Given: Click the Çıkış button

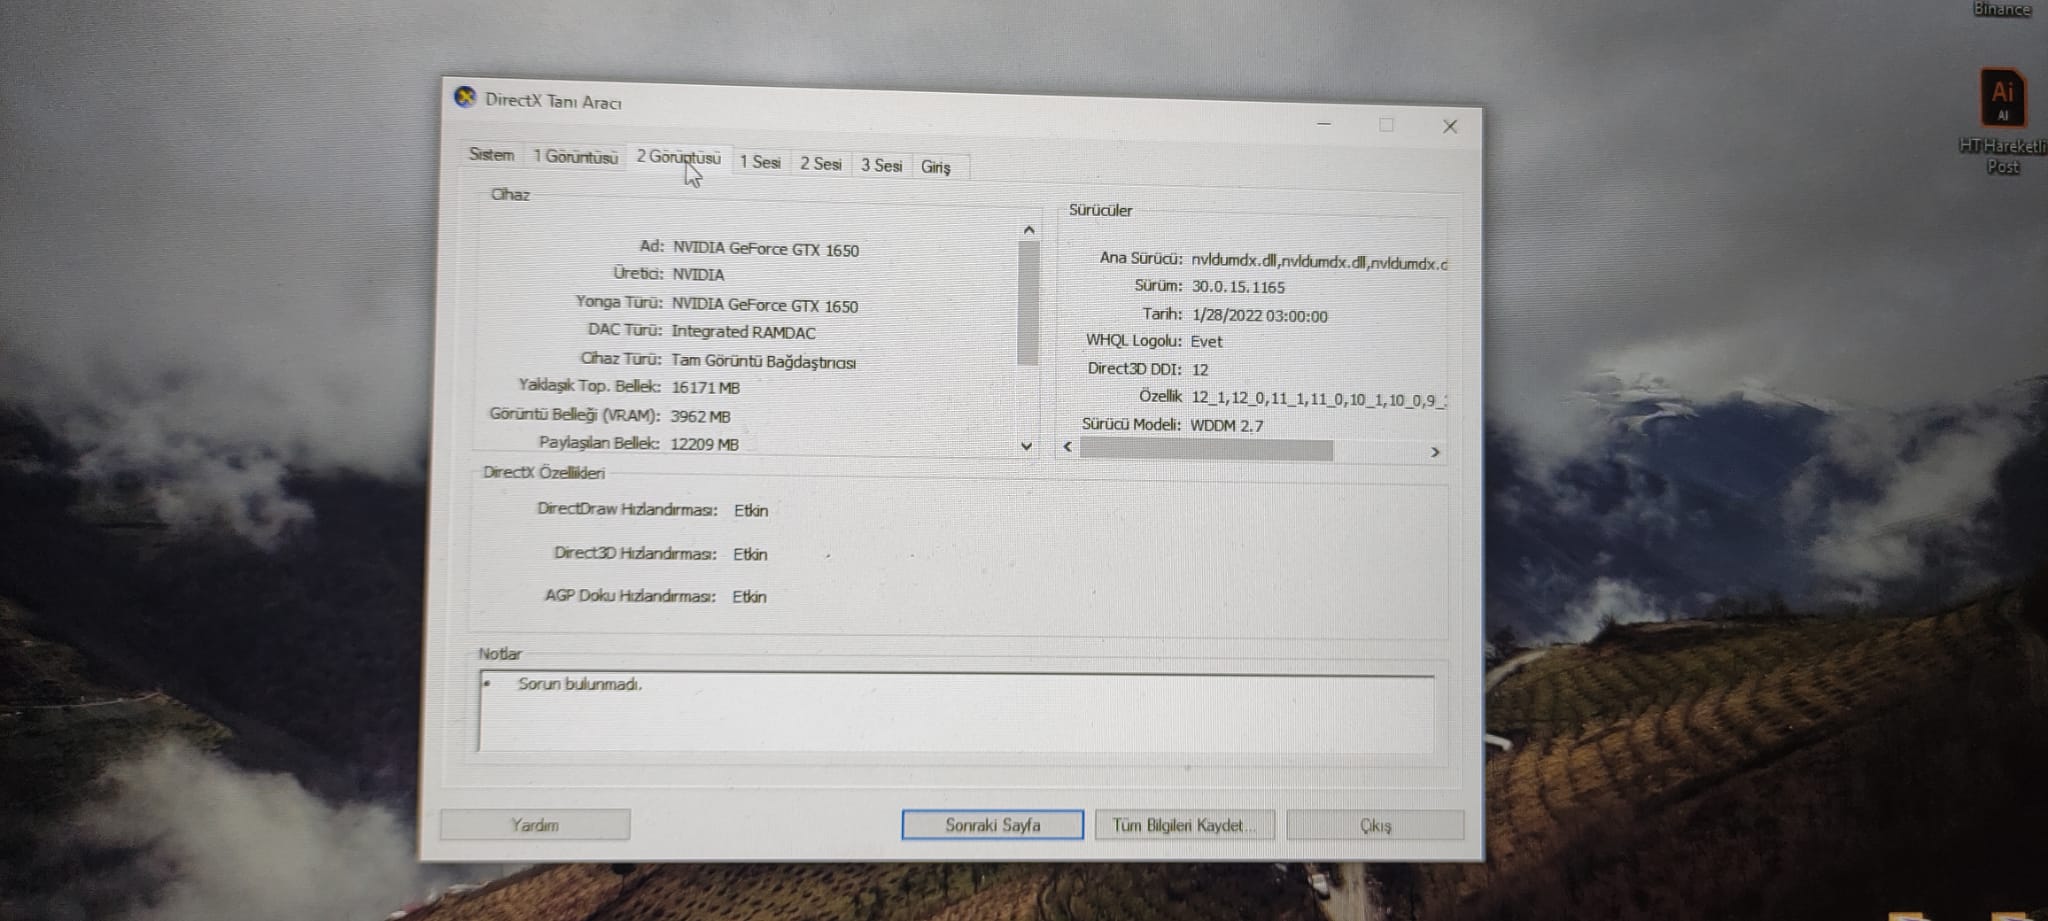Looking at the screenshot, I should [1375, 825].
